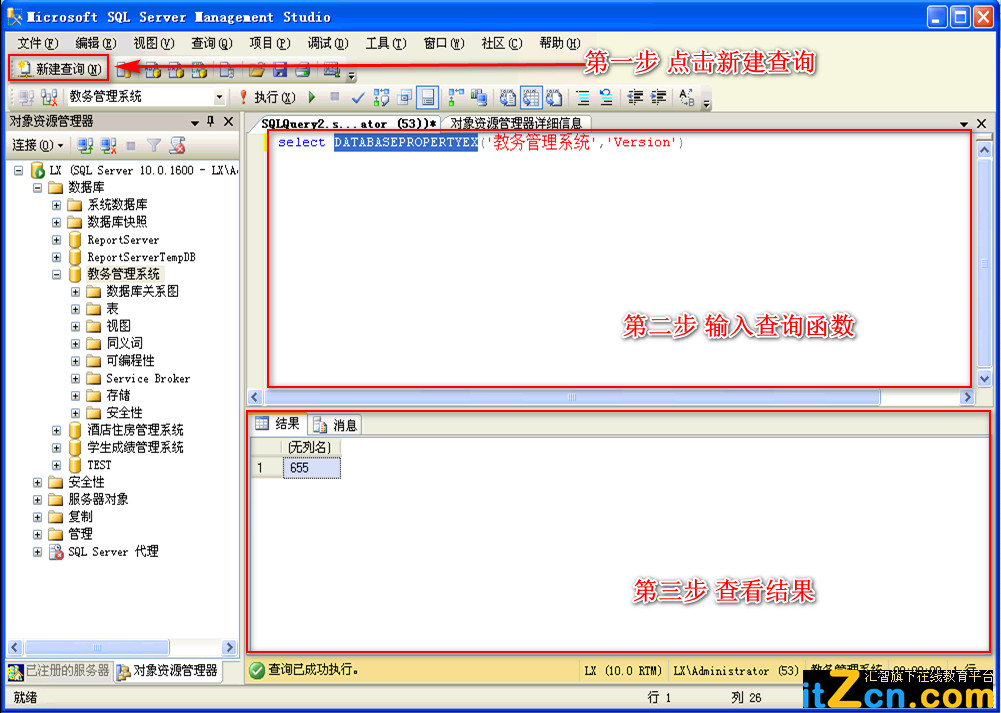Expand the 表 tables folder
Screen dimensions: 1001x713
75,309
